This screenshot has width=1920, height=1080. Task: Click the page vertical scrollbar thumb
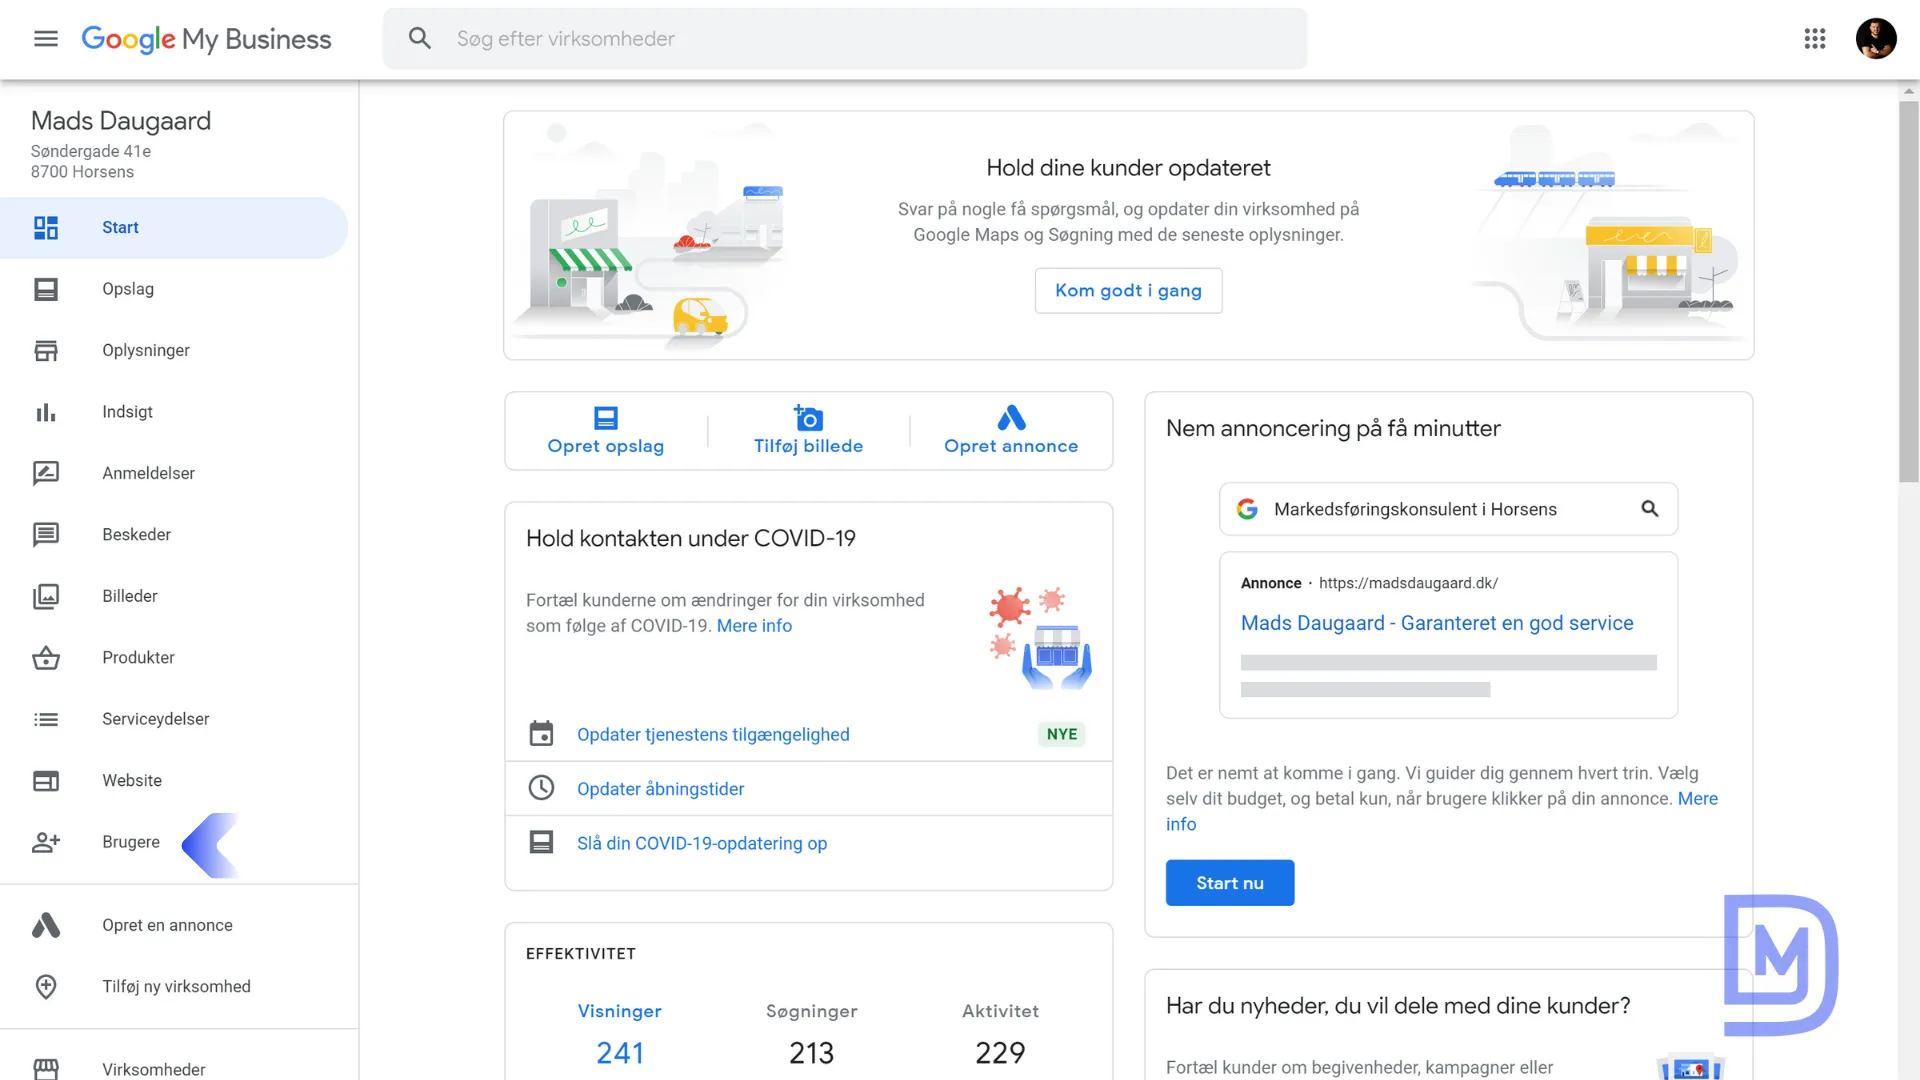click(x=1909, y=292)
